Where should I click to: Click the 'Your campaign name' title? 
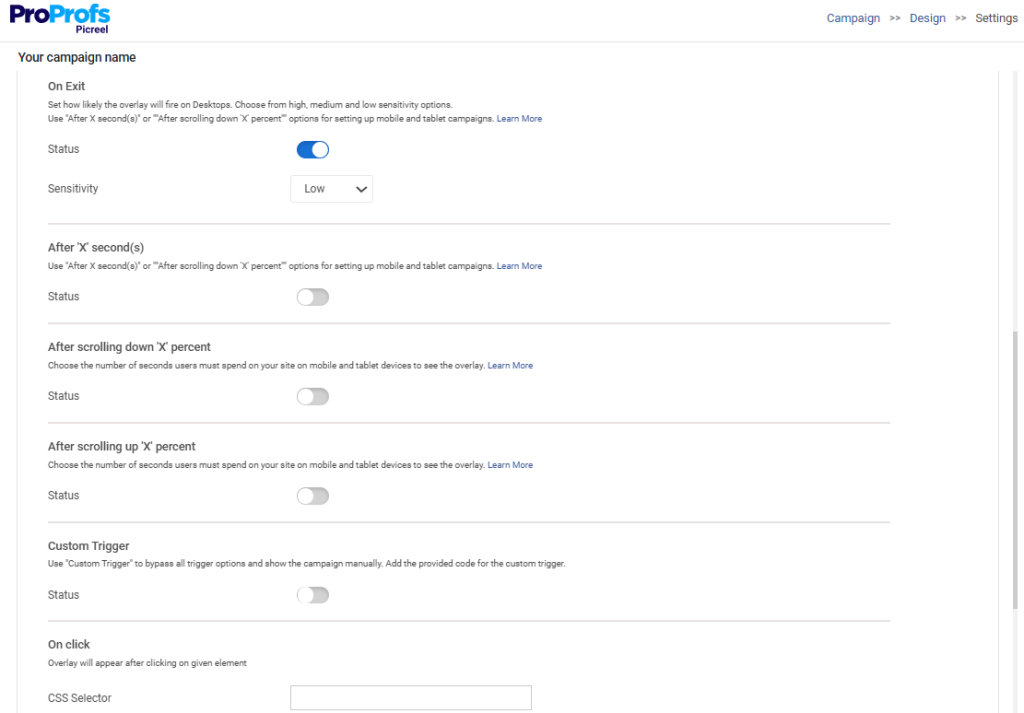77,58
